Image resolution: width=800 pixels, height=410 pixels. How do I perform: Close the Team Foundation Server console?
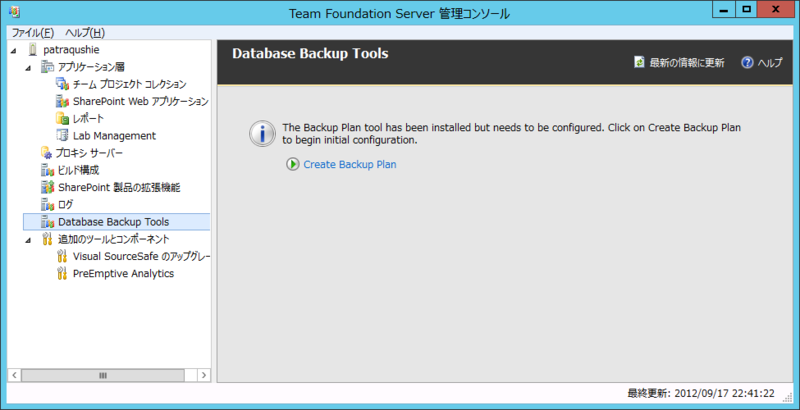776,9
